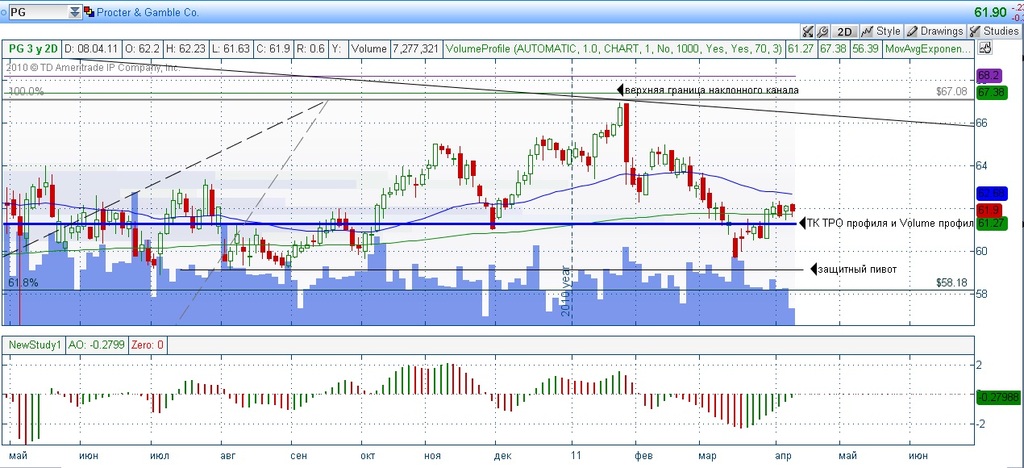The height and width of the screenshot is (468, 1024).
Task: Click the Drawings pencil icon
Action: click(912, 31)
